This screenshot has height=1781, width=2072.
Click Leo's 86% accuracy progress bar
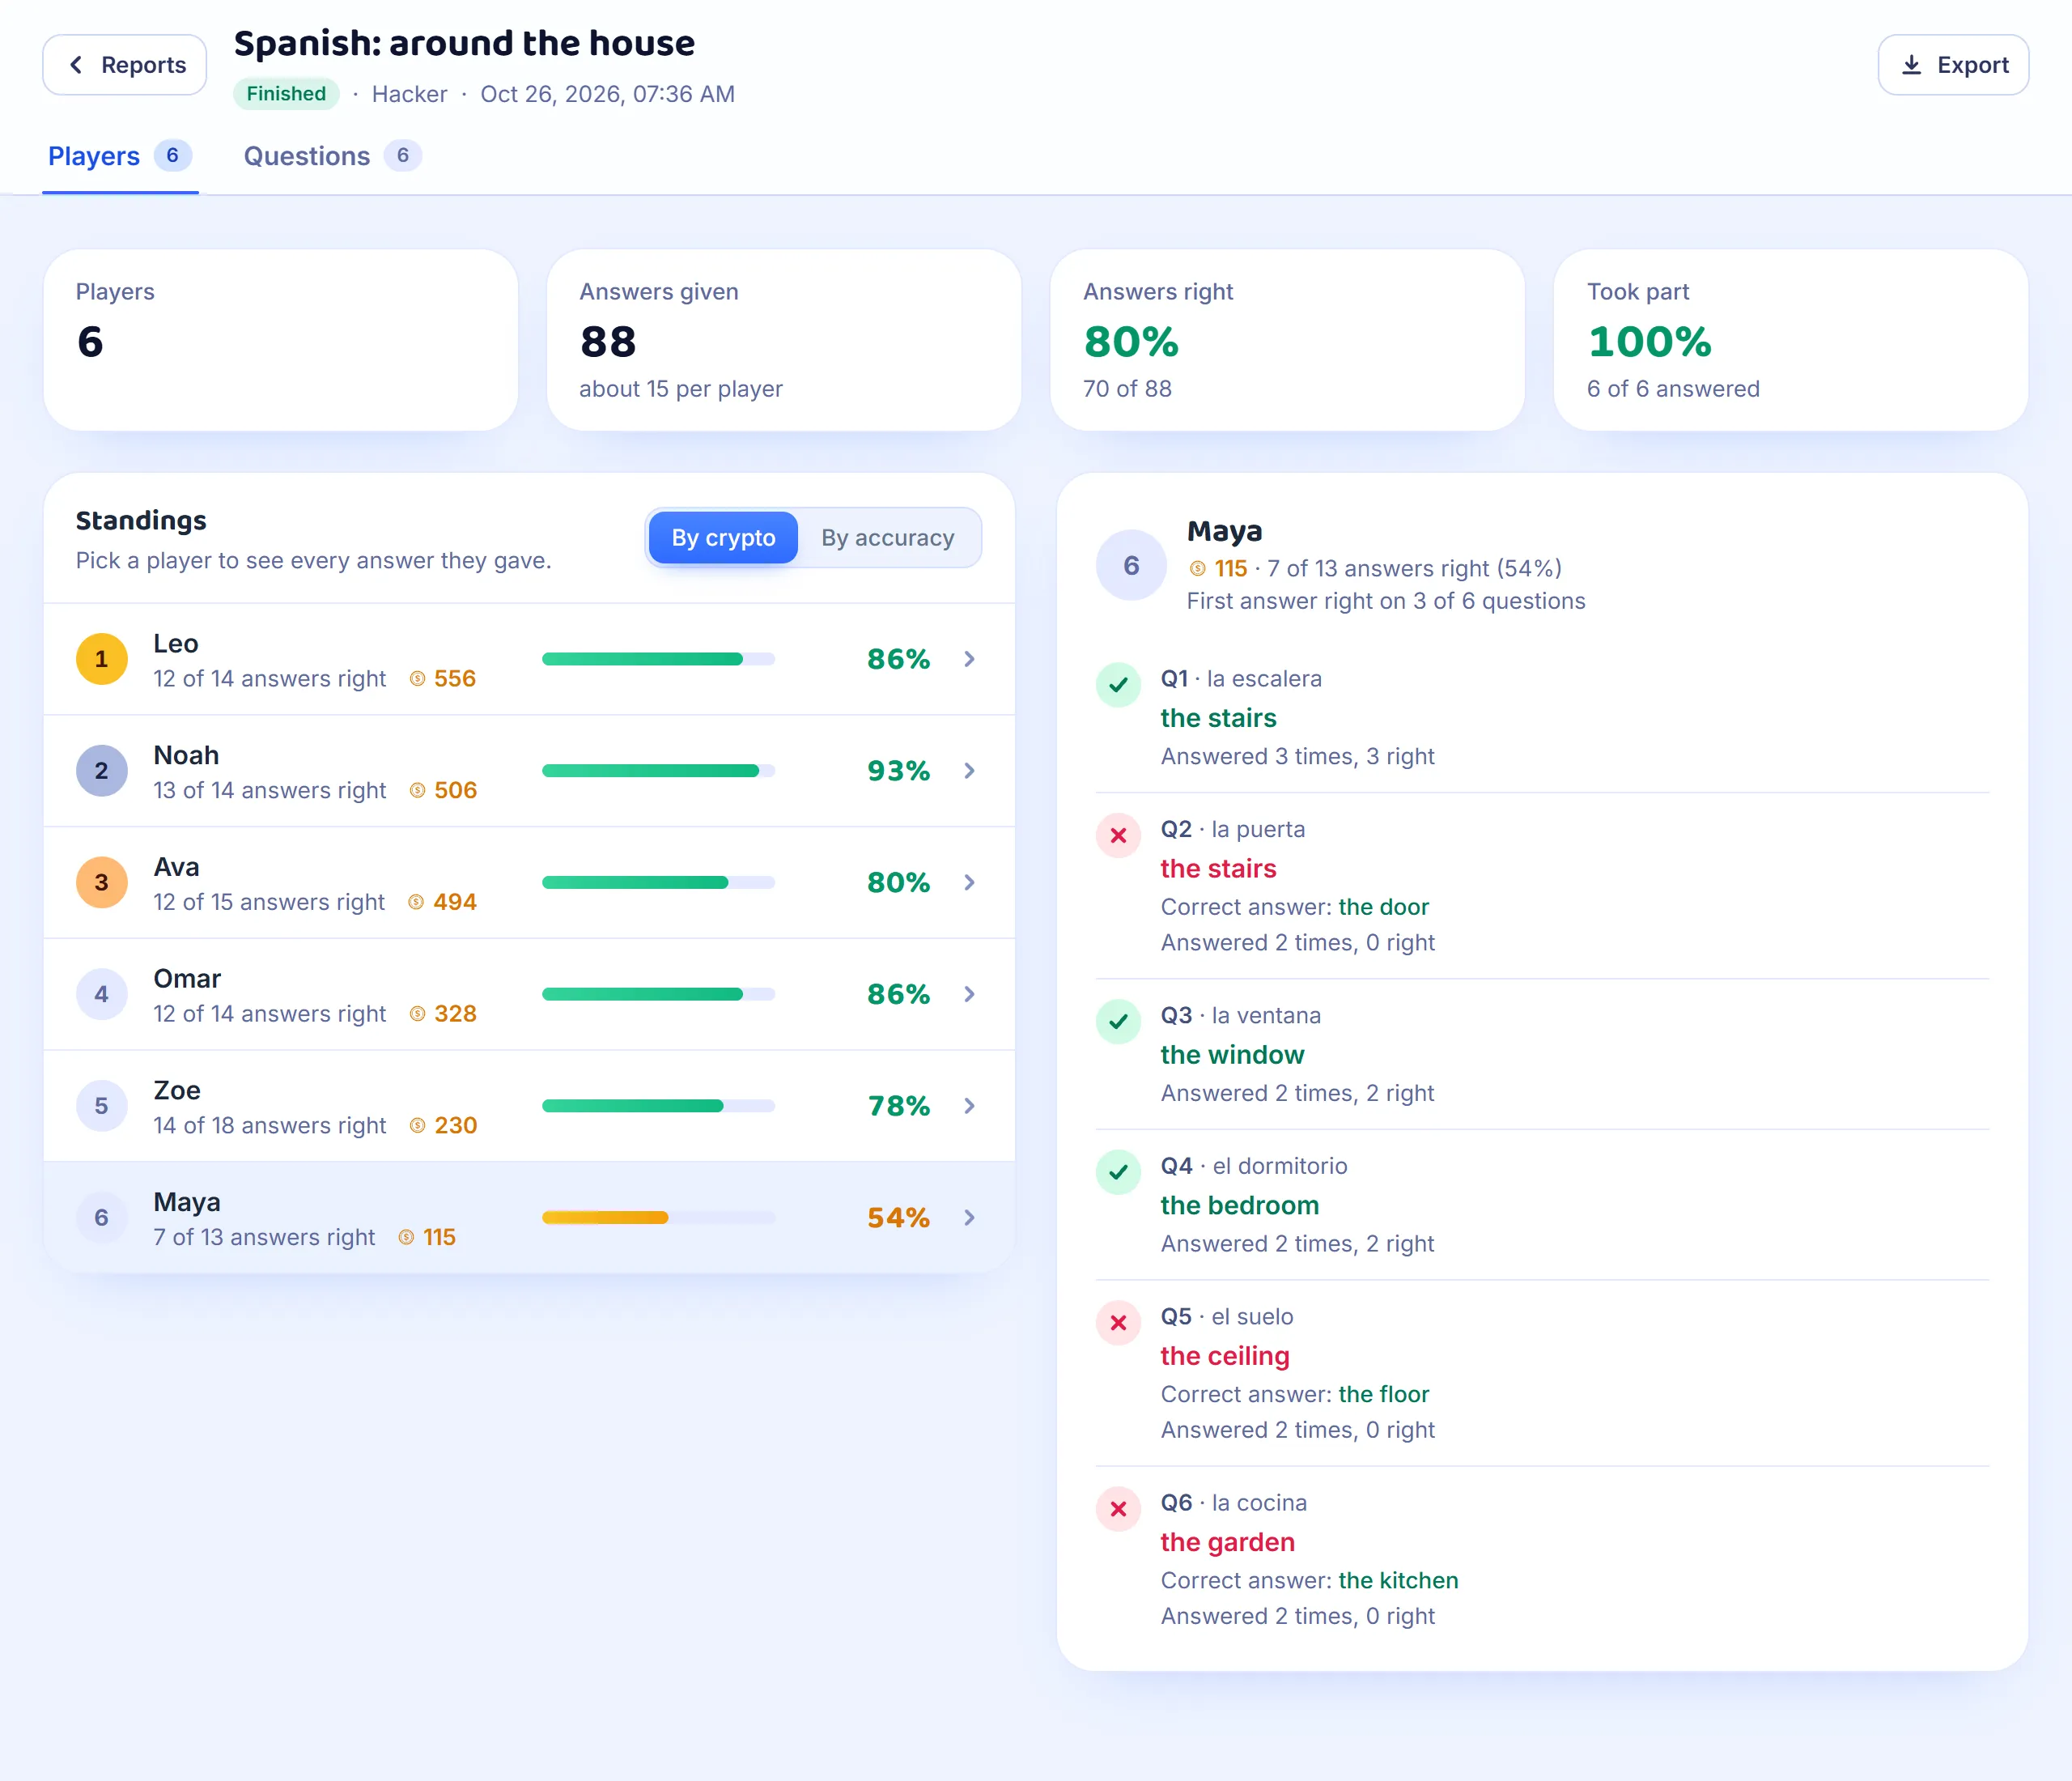coord(659,659)
